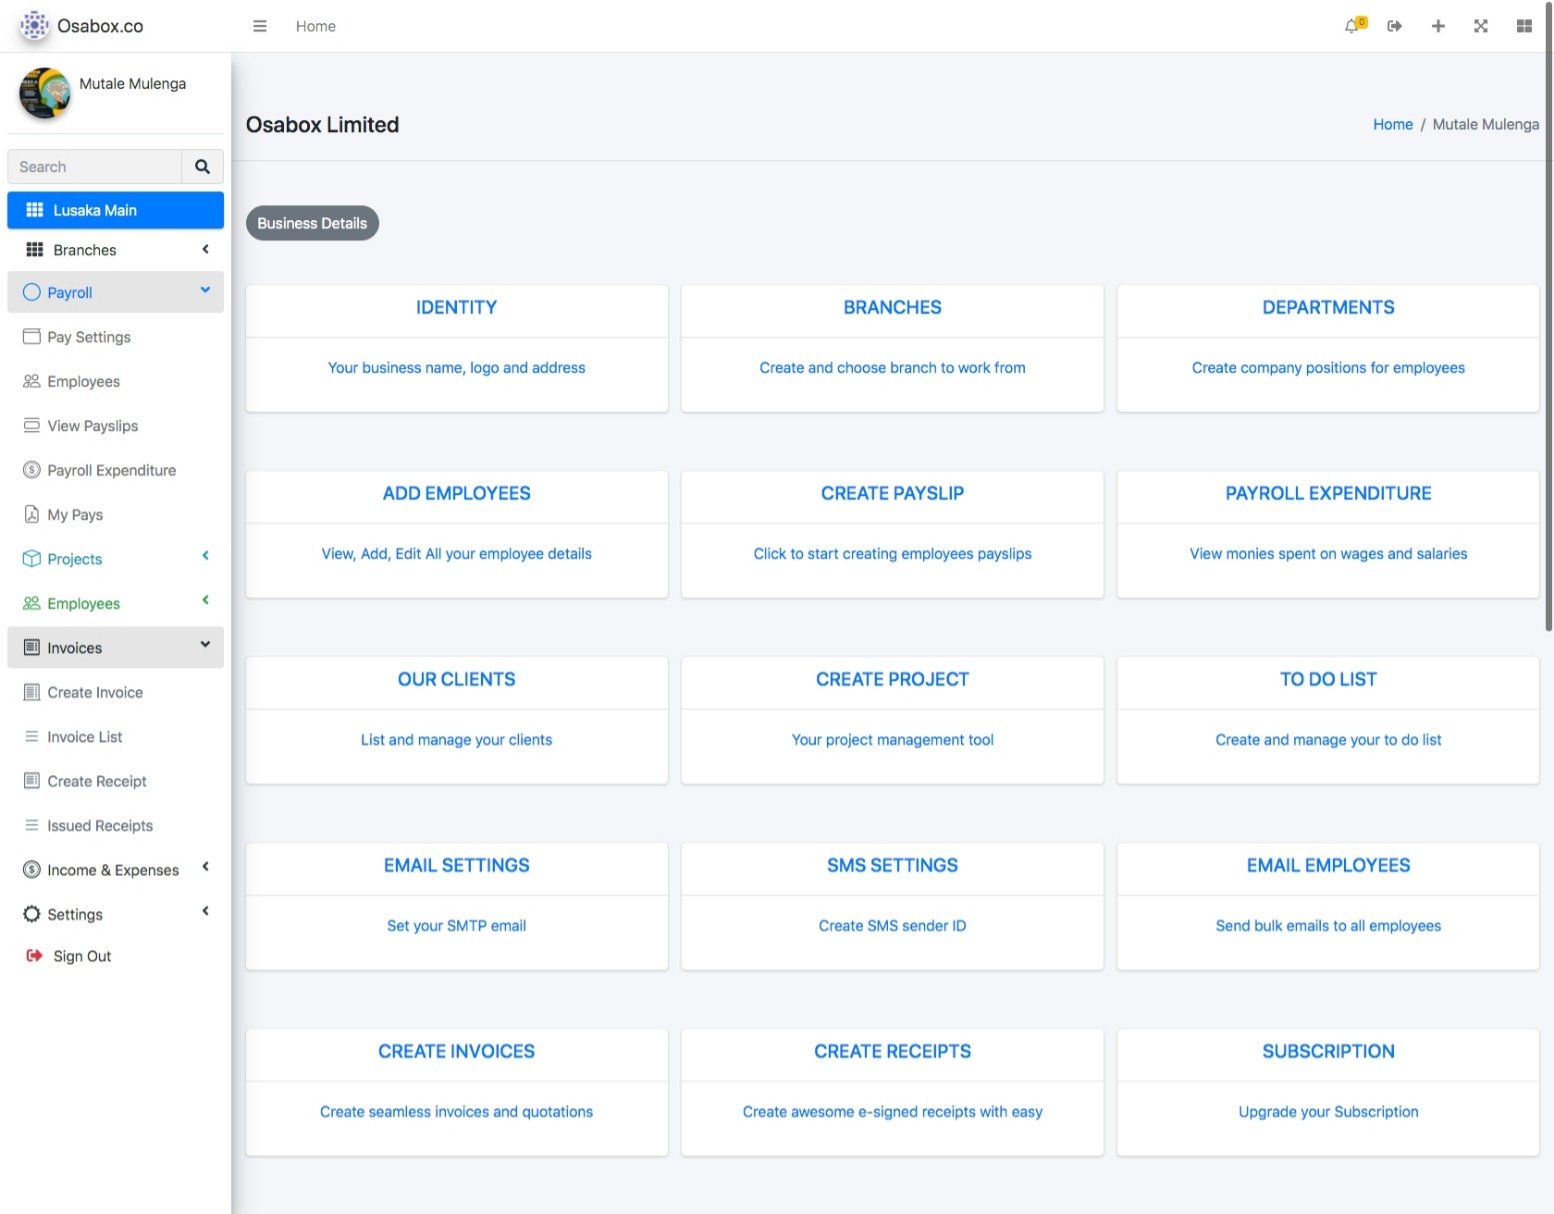Click the Create Invoice icon
Image resolution: width=1554 pixels, height=1214 pixels.
pyautogui.click(x=32, y=692)
